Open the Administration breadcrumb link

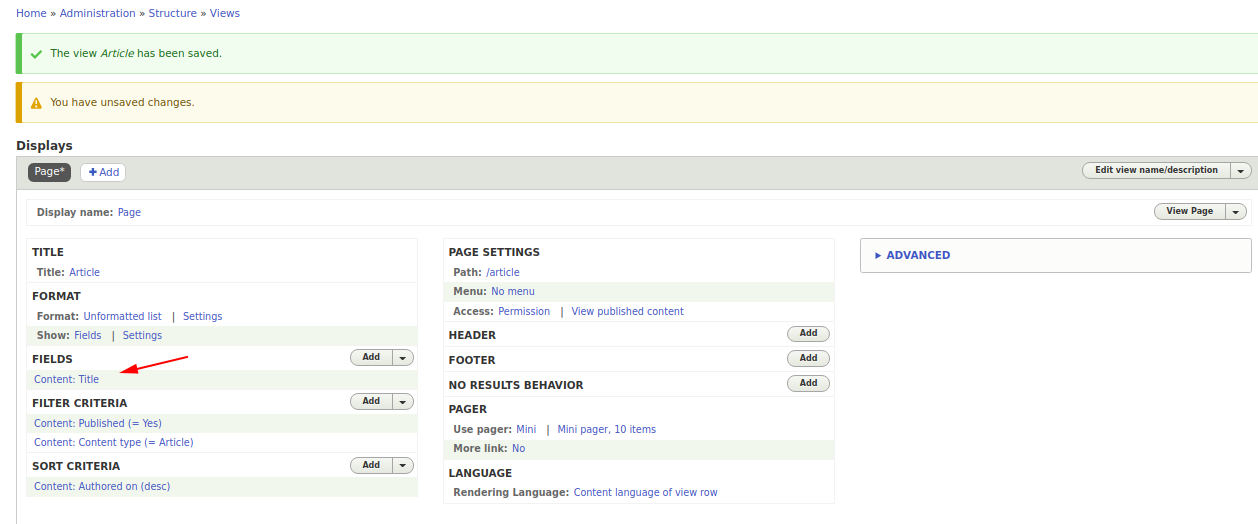coord(97,13)
